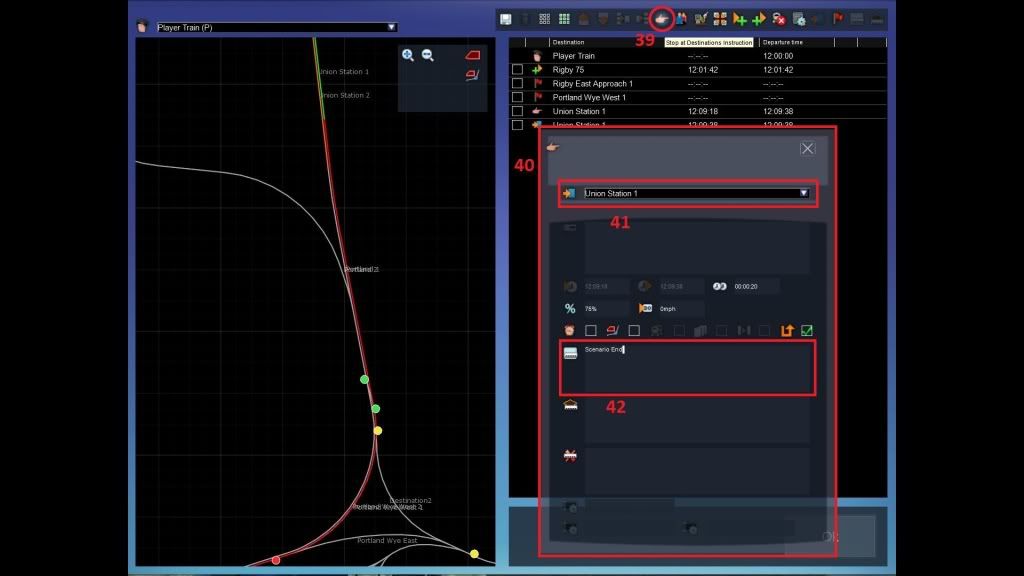
Task: Select the Portland Wye West 1 row
Action: coord(697,97)
